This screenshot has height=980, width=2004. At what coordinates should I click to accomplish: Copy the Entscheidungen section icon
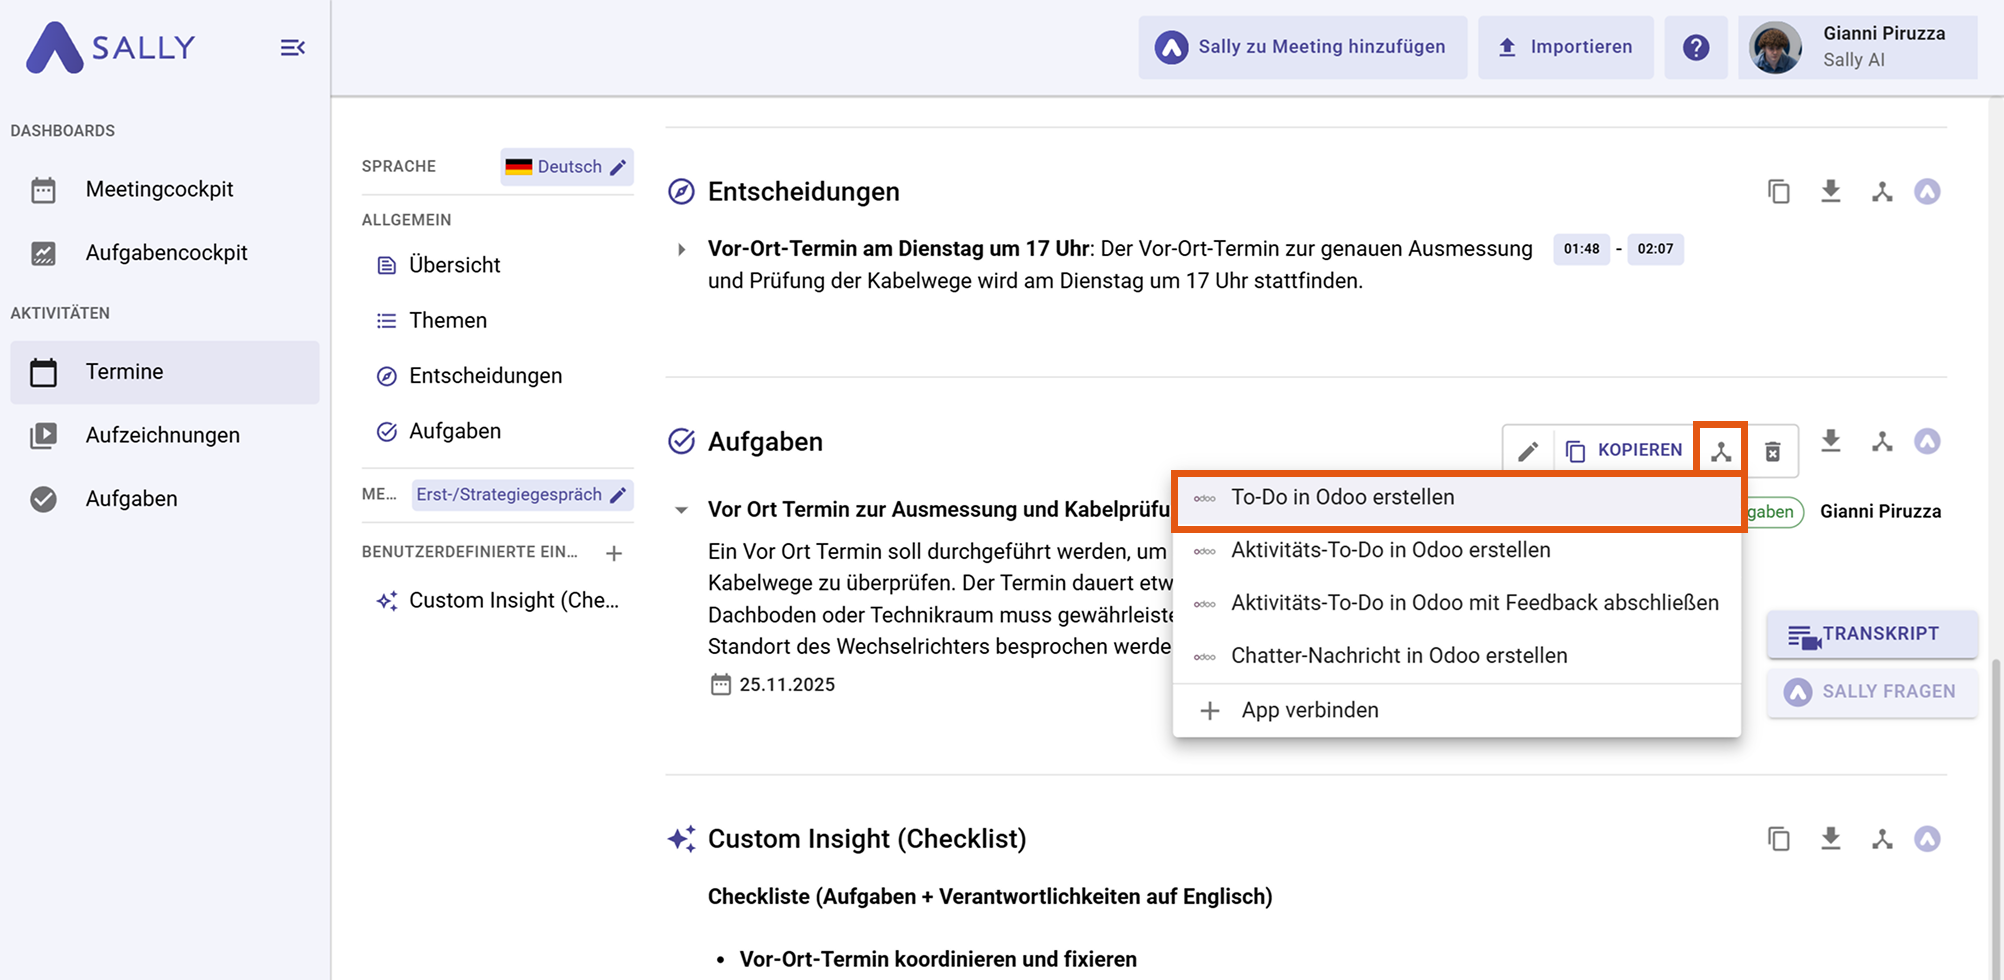click(1778, 191)
